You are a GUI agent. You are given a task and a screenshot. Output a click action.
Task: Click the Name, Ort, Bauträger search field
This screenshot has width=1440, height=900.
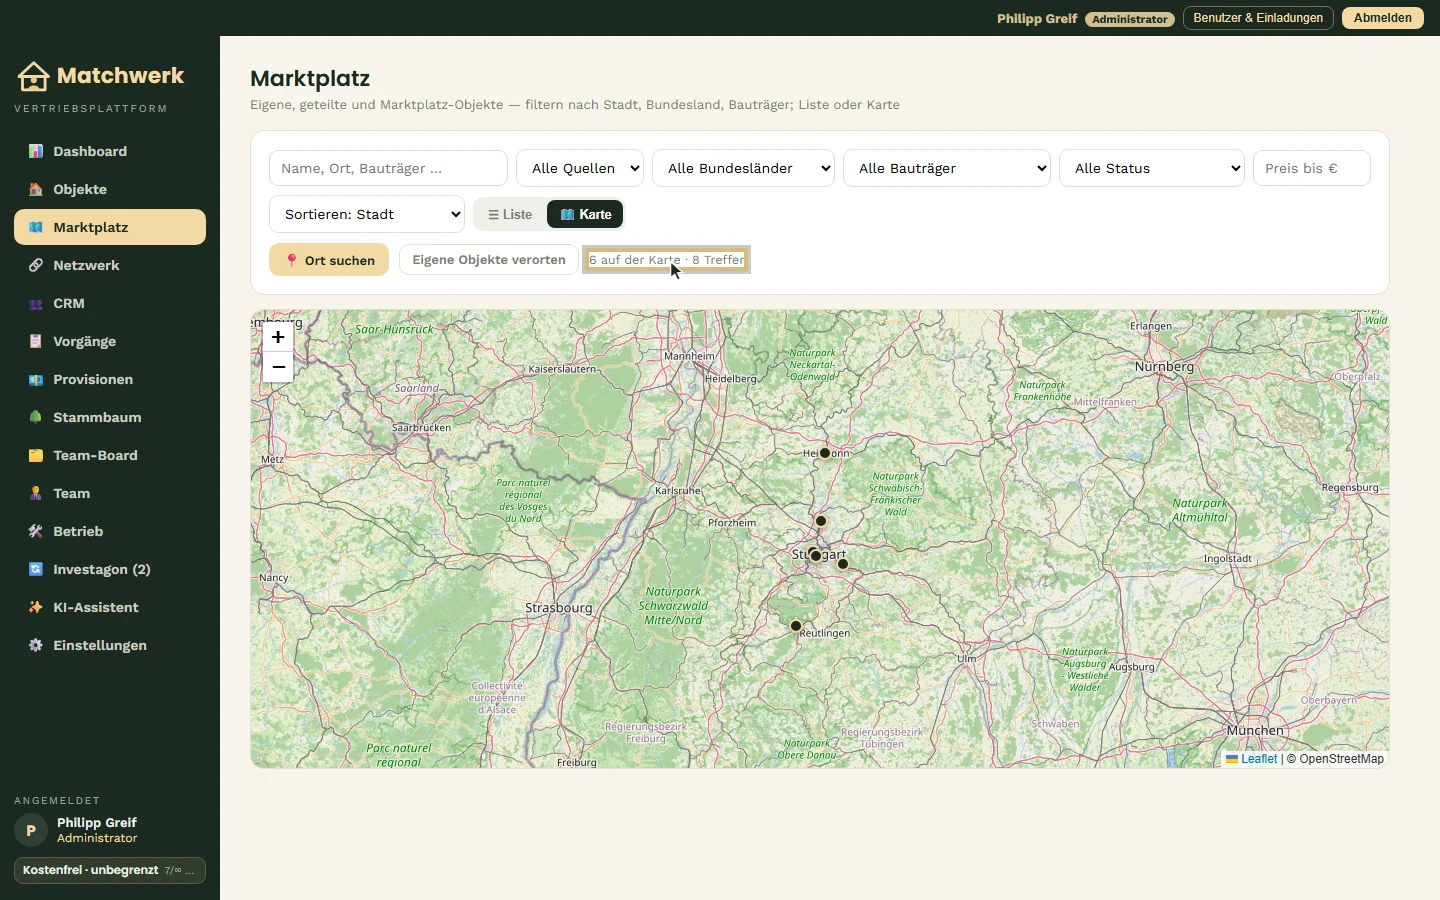pos(388,168)
